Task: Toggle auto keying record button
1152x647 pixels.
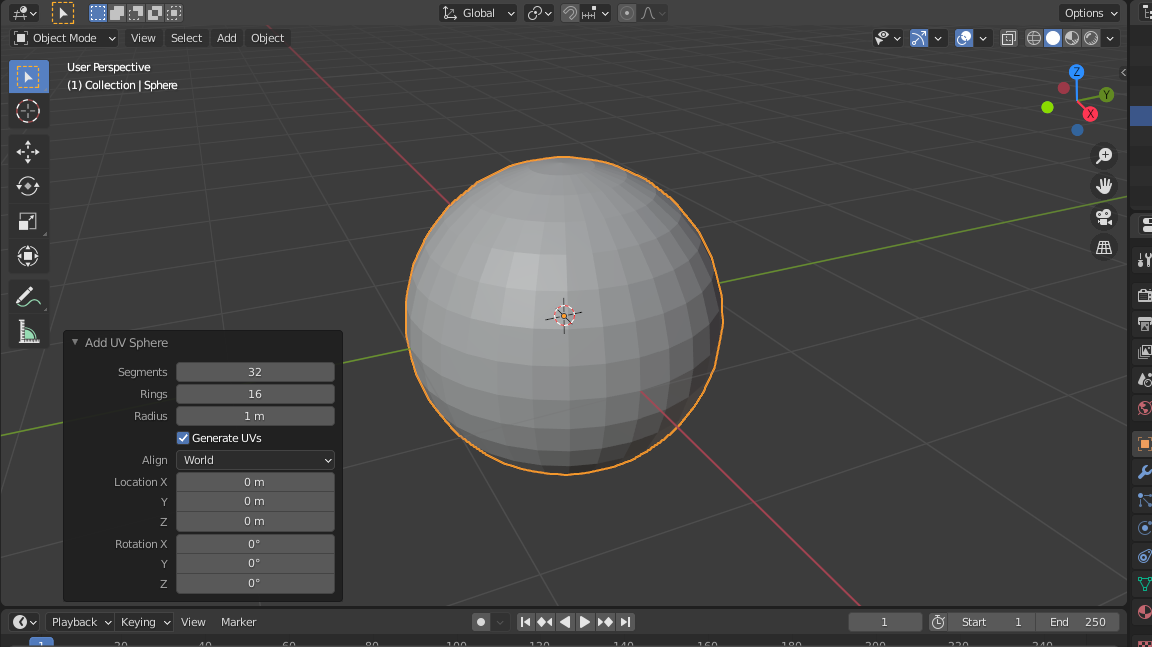Action: coord(480,622)
